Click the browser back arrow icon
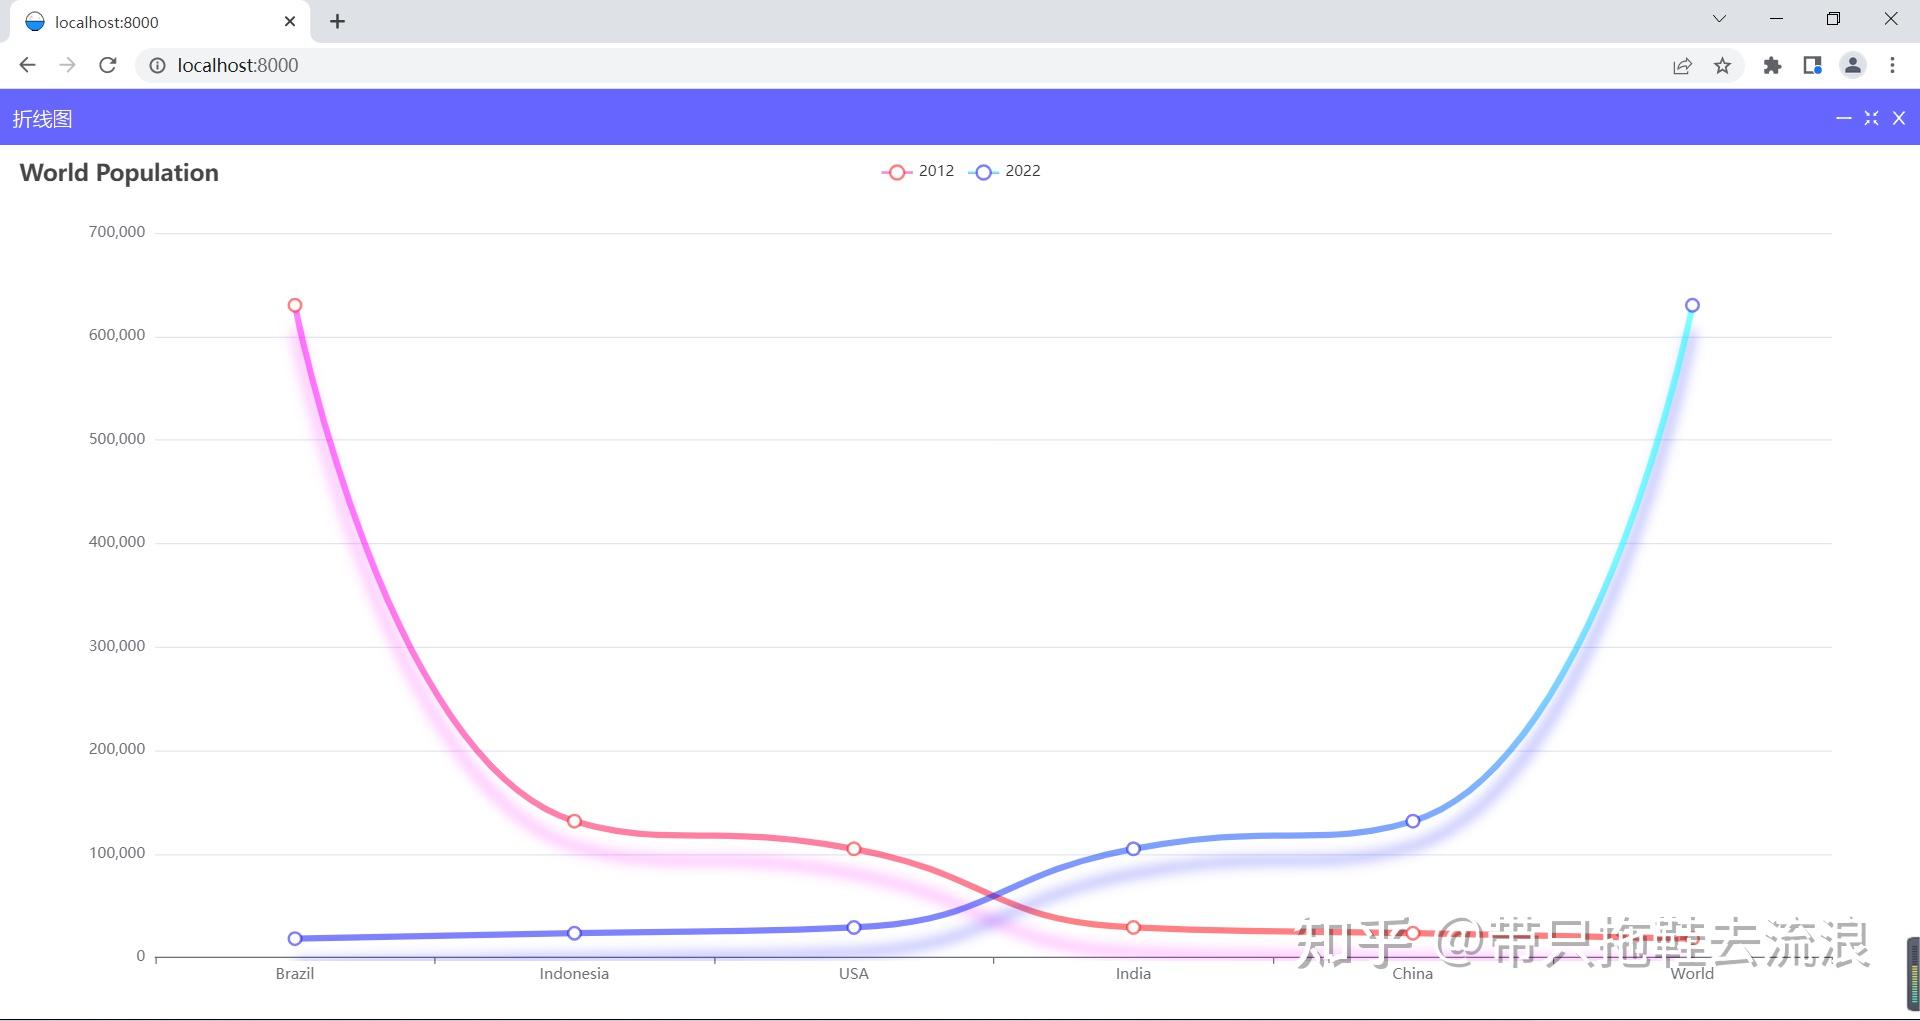The height and width of the screenshot is (1021, 1920). 26,65
